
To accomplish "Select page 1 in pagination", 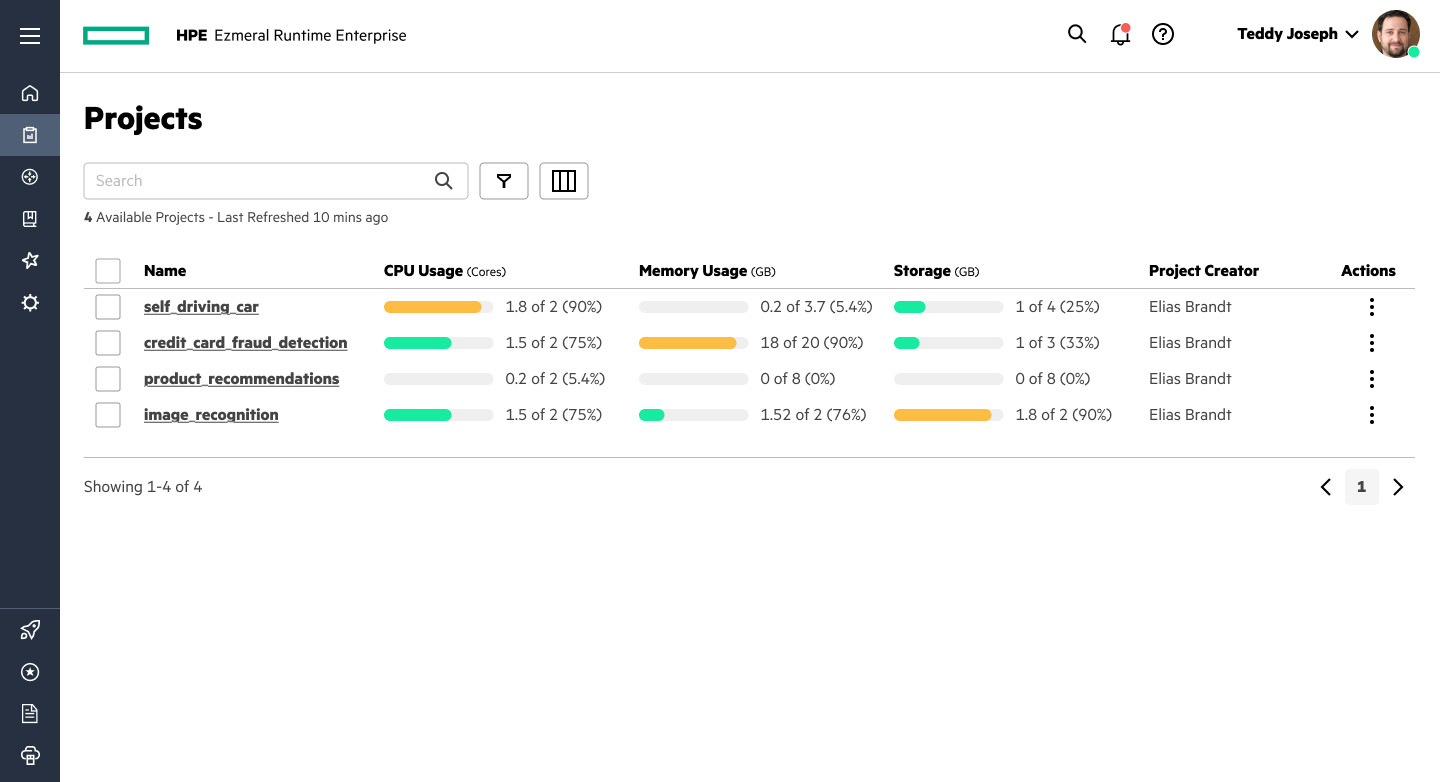I will click(1362, 487).
